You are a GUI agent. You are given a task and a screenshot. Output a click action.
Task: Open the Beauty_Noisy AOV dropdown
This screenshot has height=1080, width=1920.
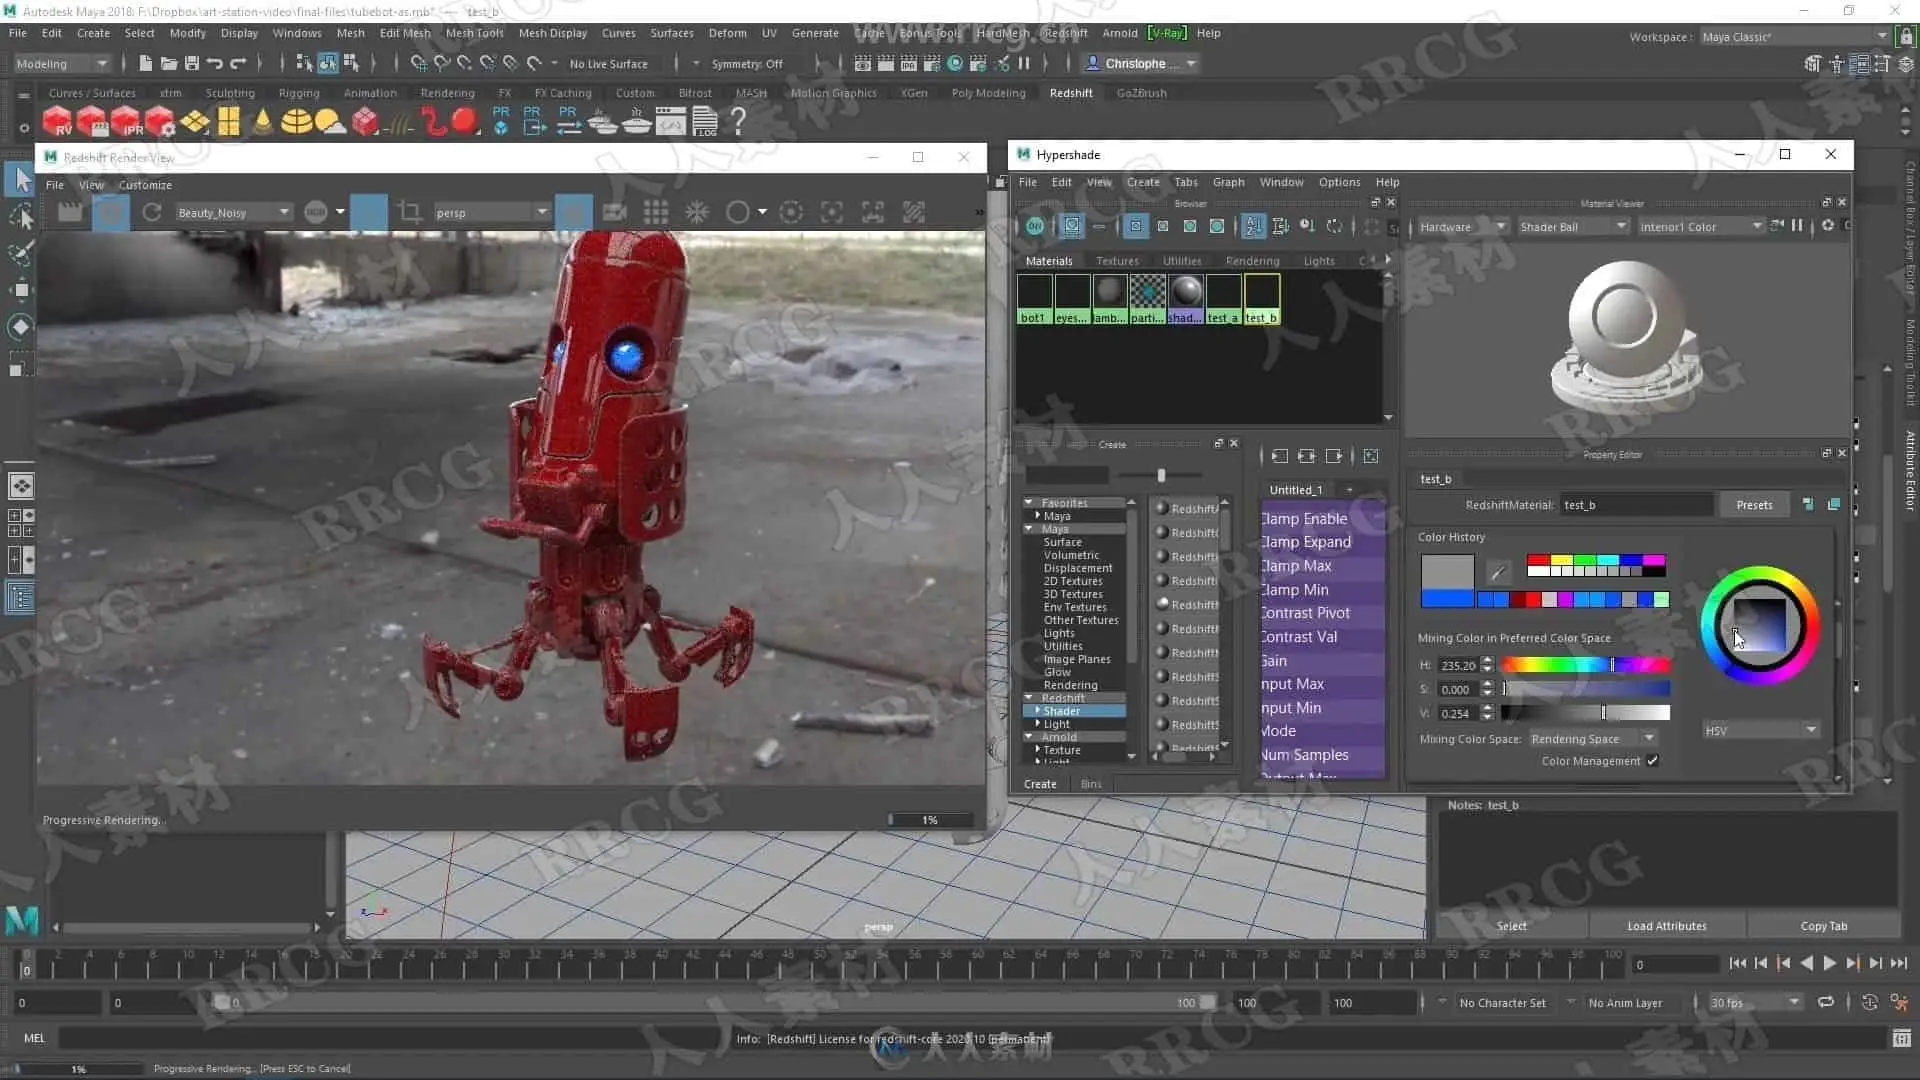tap(232, 212)
